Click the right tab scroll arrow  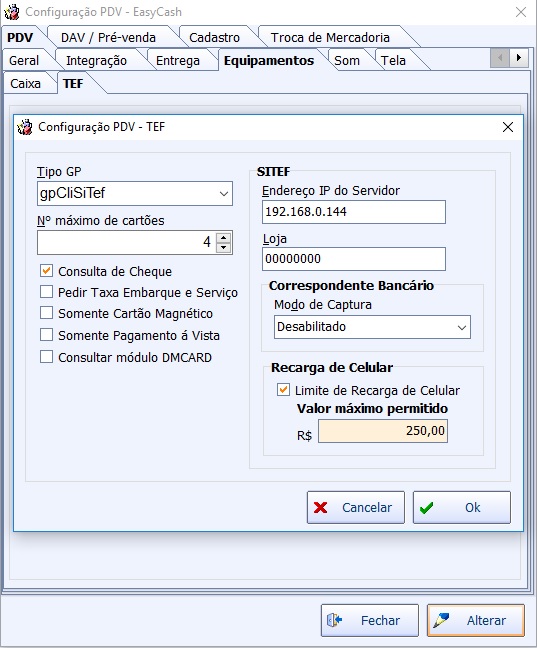click(519, 57)
